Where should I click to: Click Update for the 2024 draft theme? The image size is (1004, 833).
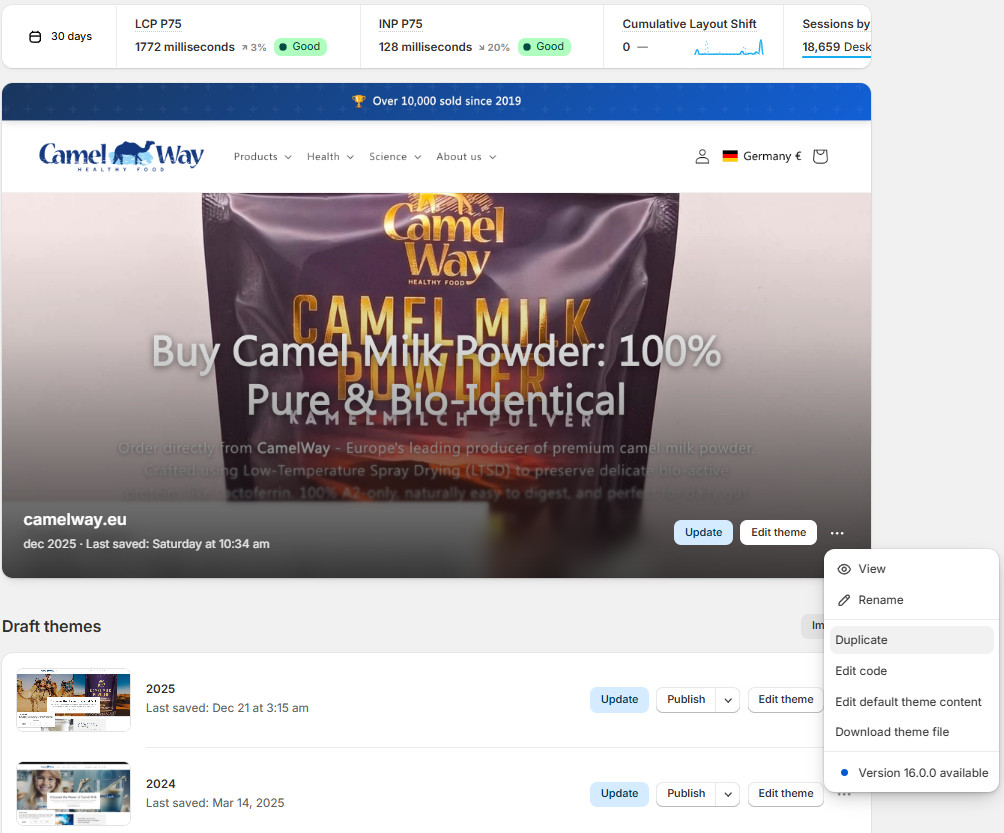click(x=619, y=794)
